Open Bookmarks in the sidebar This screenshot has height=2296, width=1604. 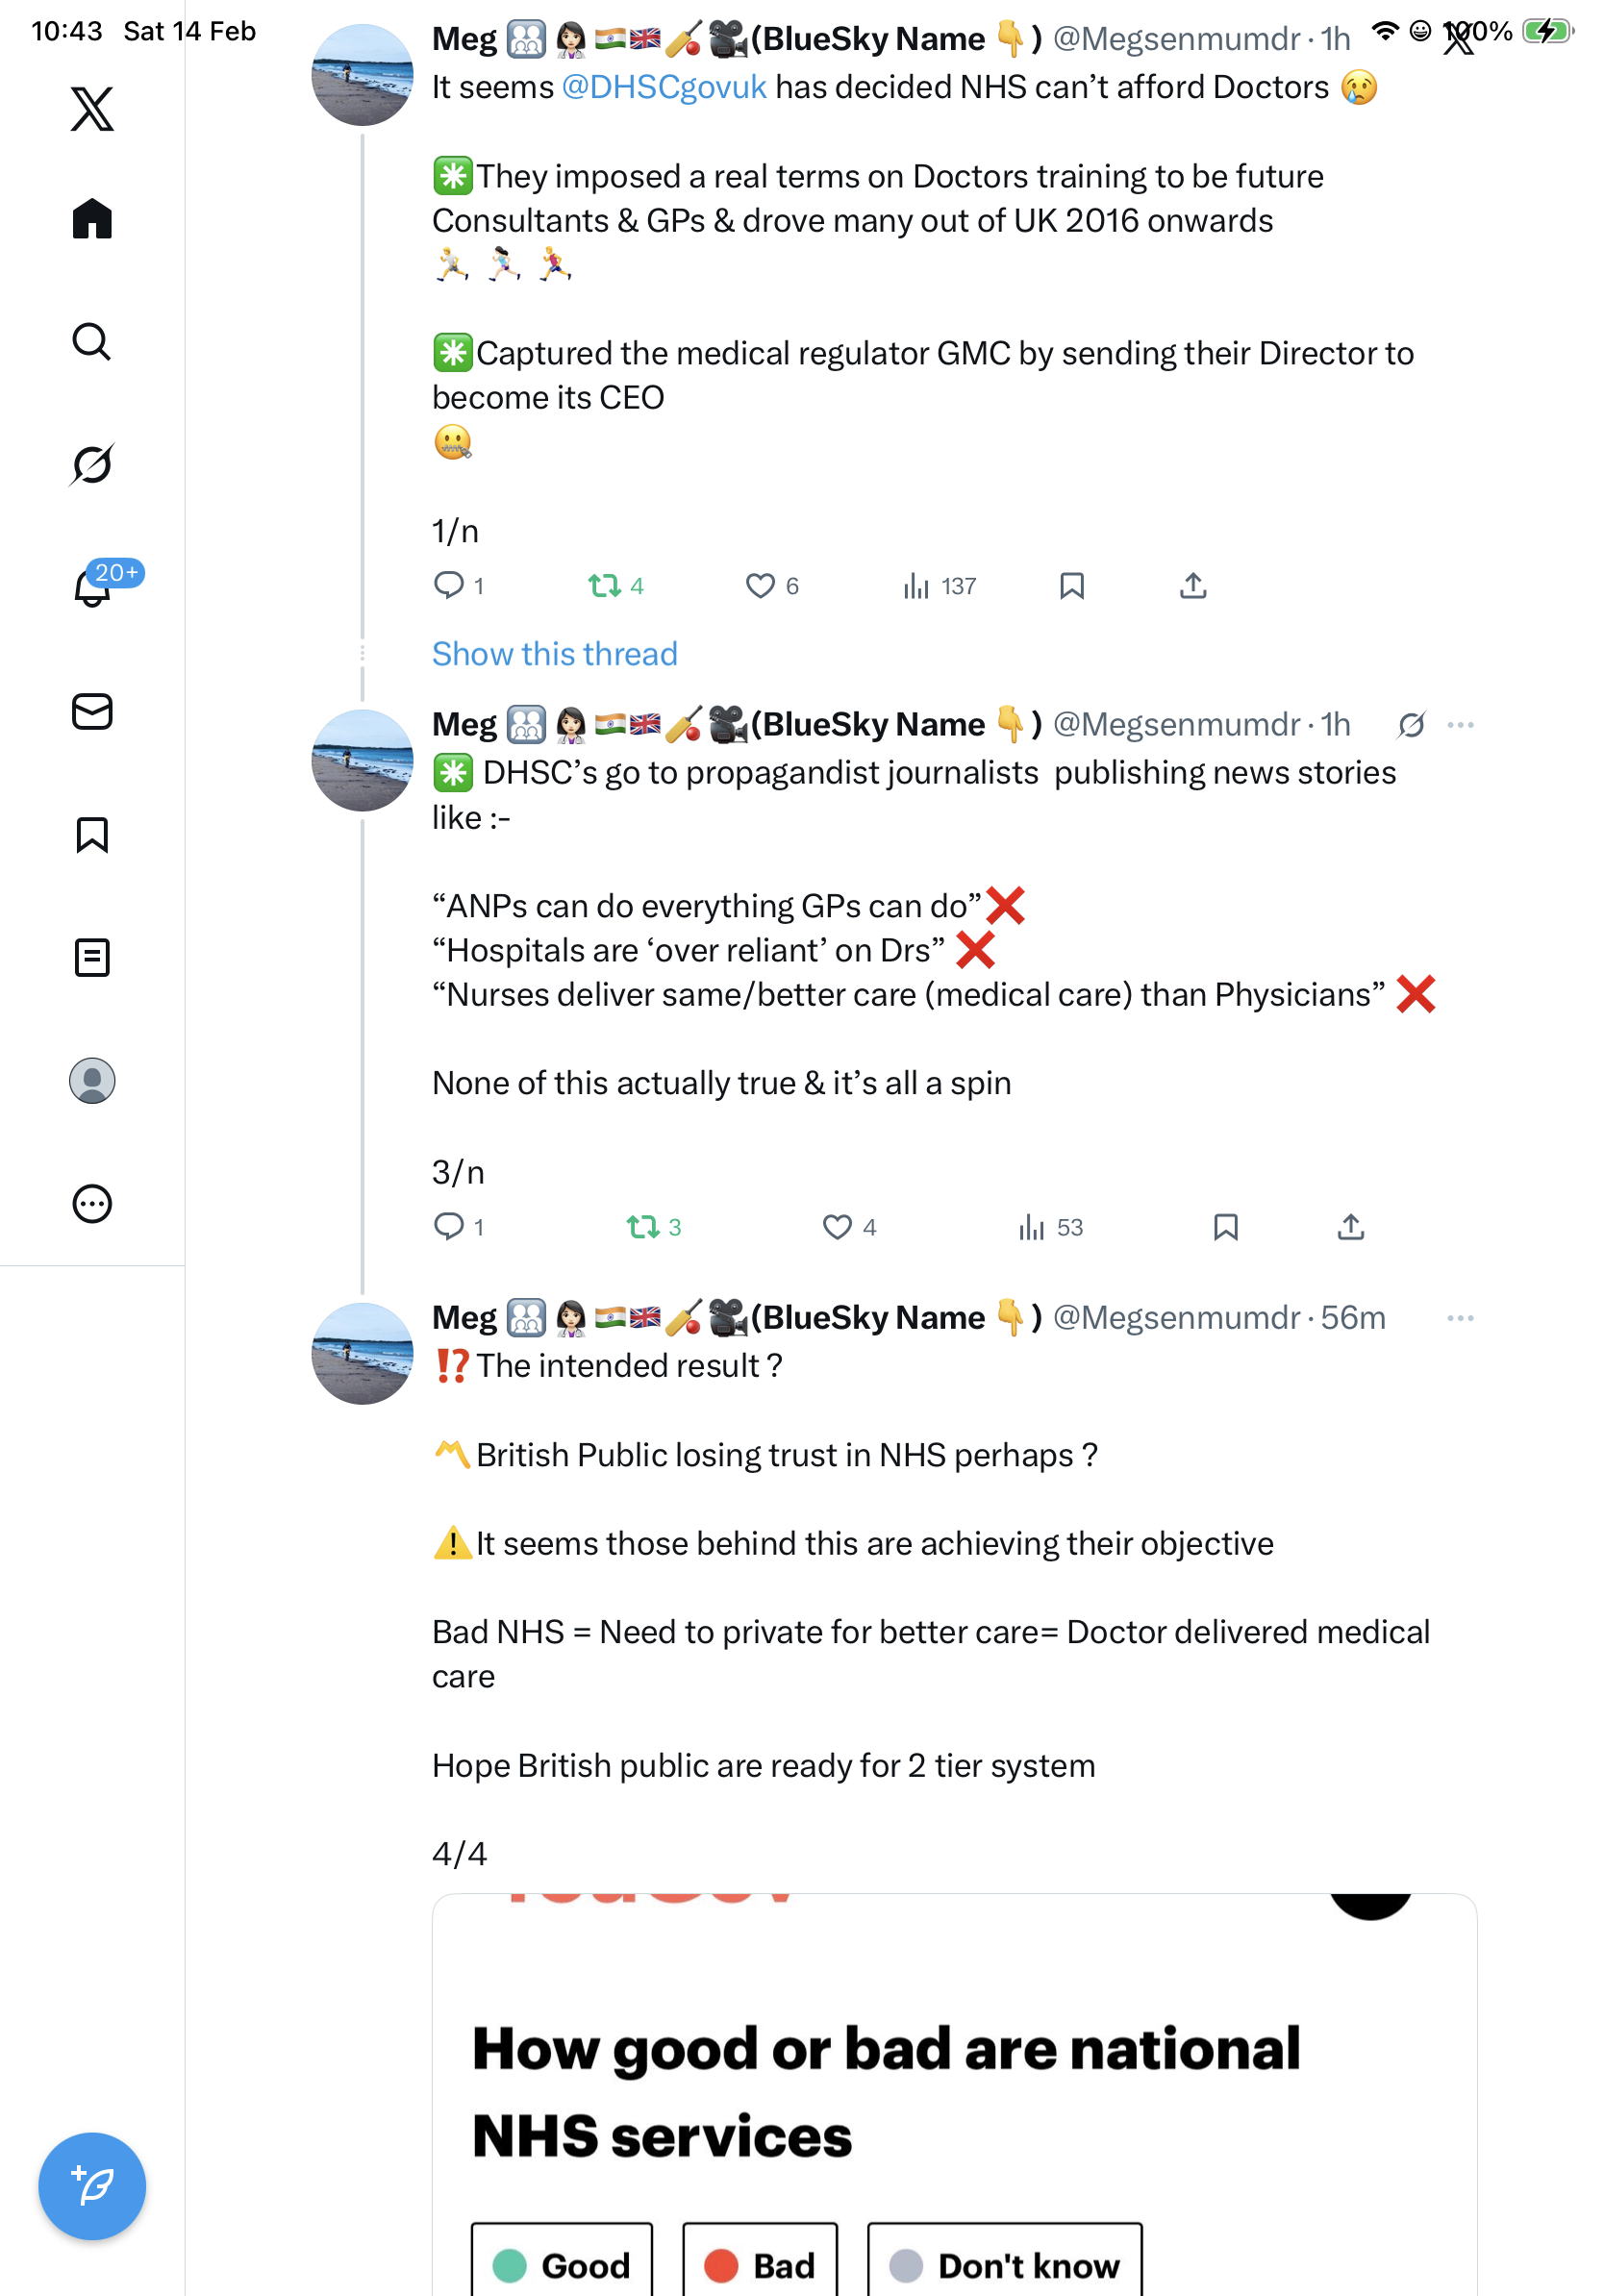(x=92, y=834)
